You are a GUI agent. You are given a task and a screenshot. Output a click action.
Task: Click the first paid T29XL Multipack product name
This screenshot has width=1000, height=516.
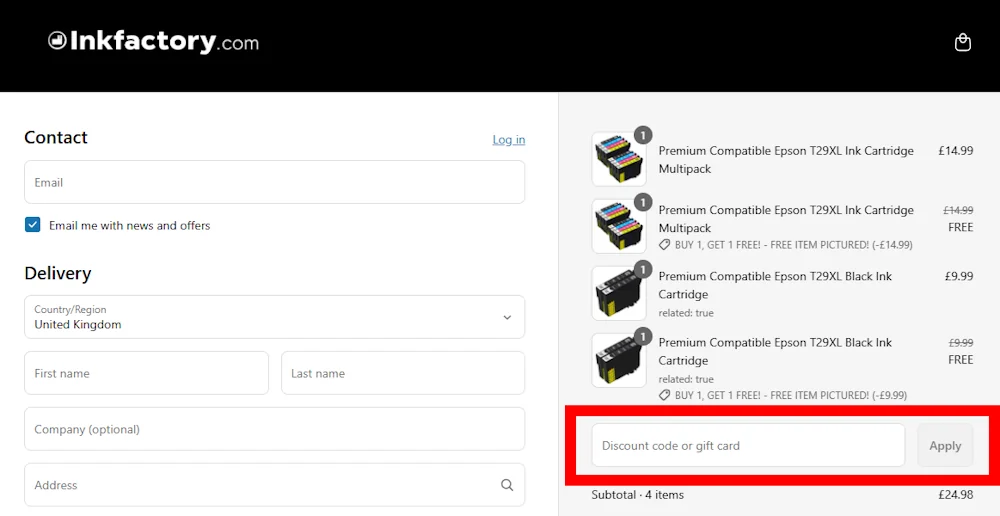tap(786, 159)
